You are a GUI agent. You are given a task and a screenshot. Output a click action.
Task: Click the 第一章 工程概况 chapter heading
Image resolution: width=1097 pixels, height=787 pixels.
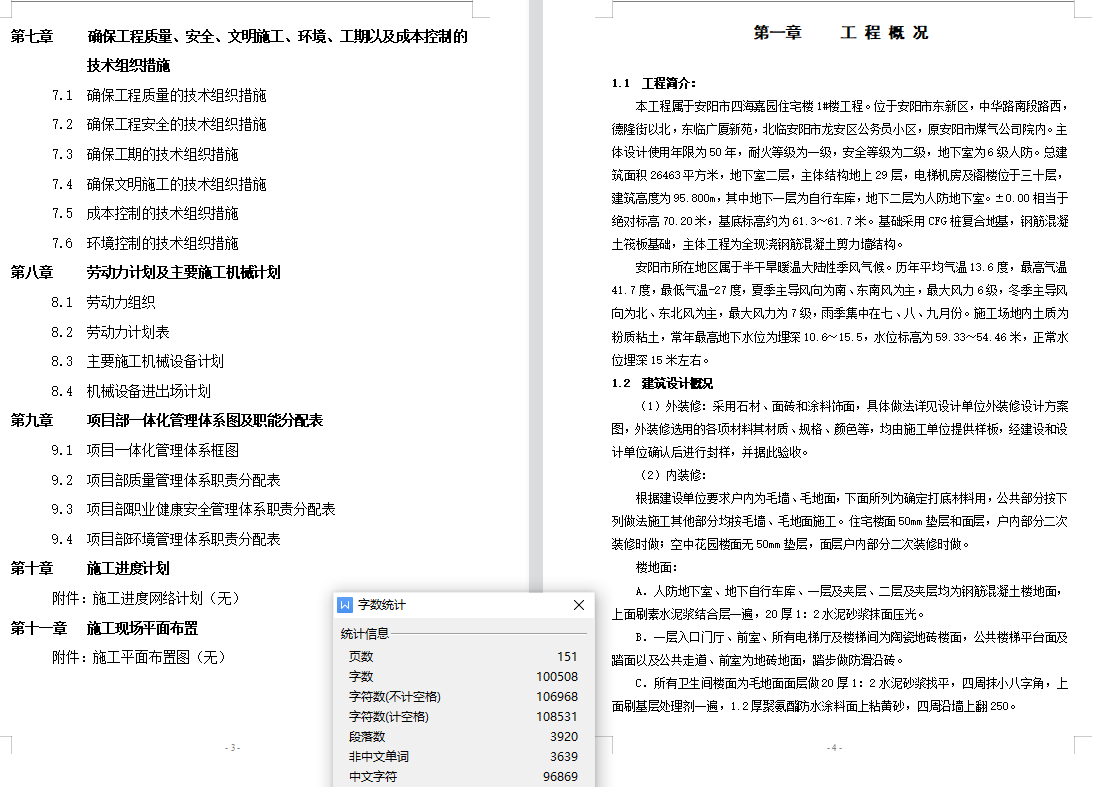840,33
